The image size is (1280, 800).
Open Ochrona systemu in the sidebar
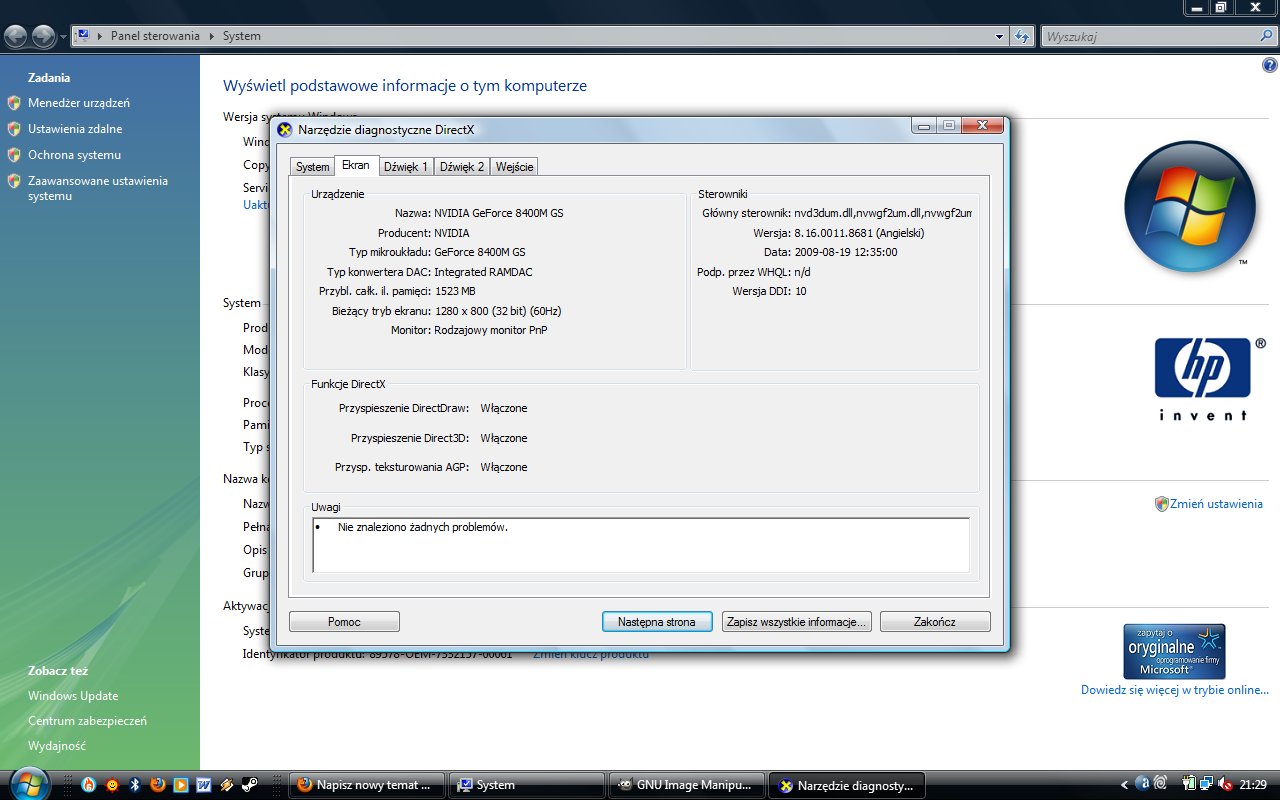click(74, 155)
